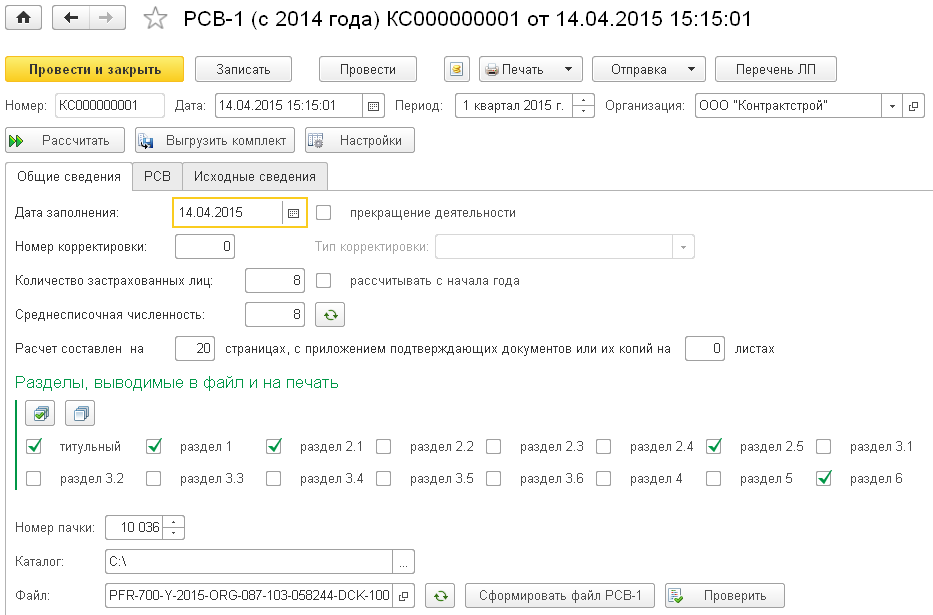933x615 pixels.
Task: Switch to Исходные сведения tab
Action: pos(255,177)
